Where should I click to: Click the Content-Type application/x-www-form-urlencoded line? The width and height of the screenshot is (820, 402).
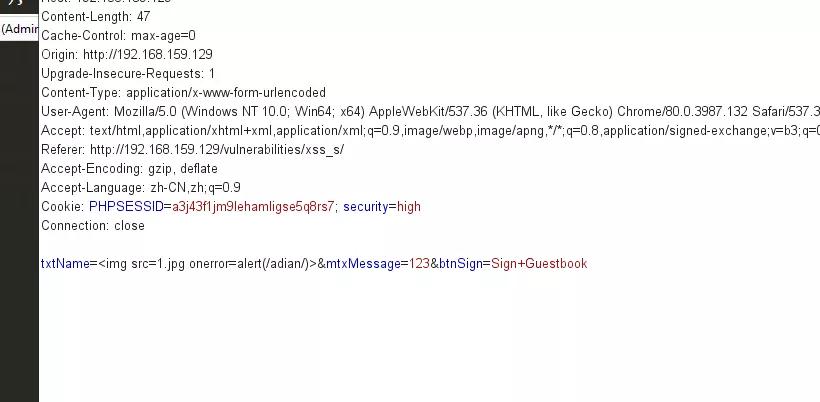pos(184,93)
